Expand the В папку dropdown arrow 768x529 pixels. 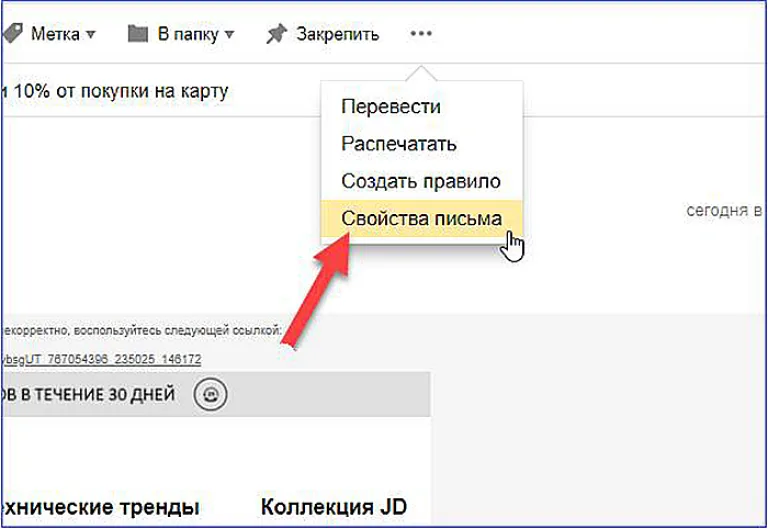tap(229, 34)
